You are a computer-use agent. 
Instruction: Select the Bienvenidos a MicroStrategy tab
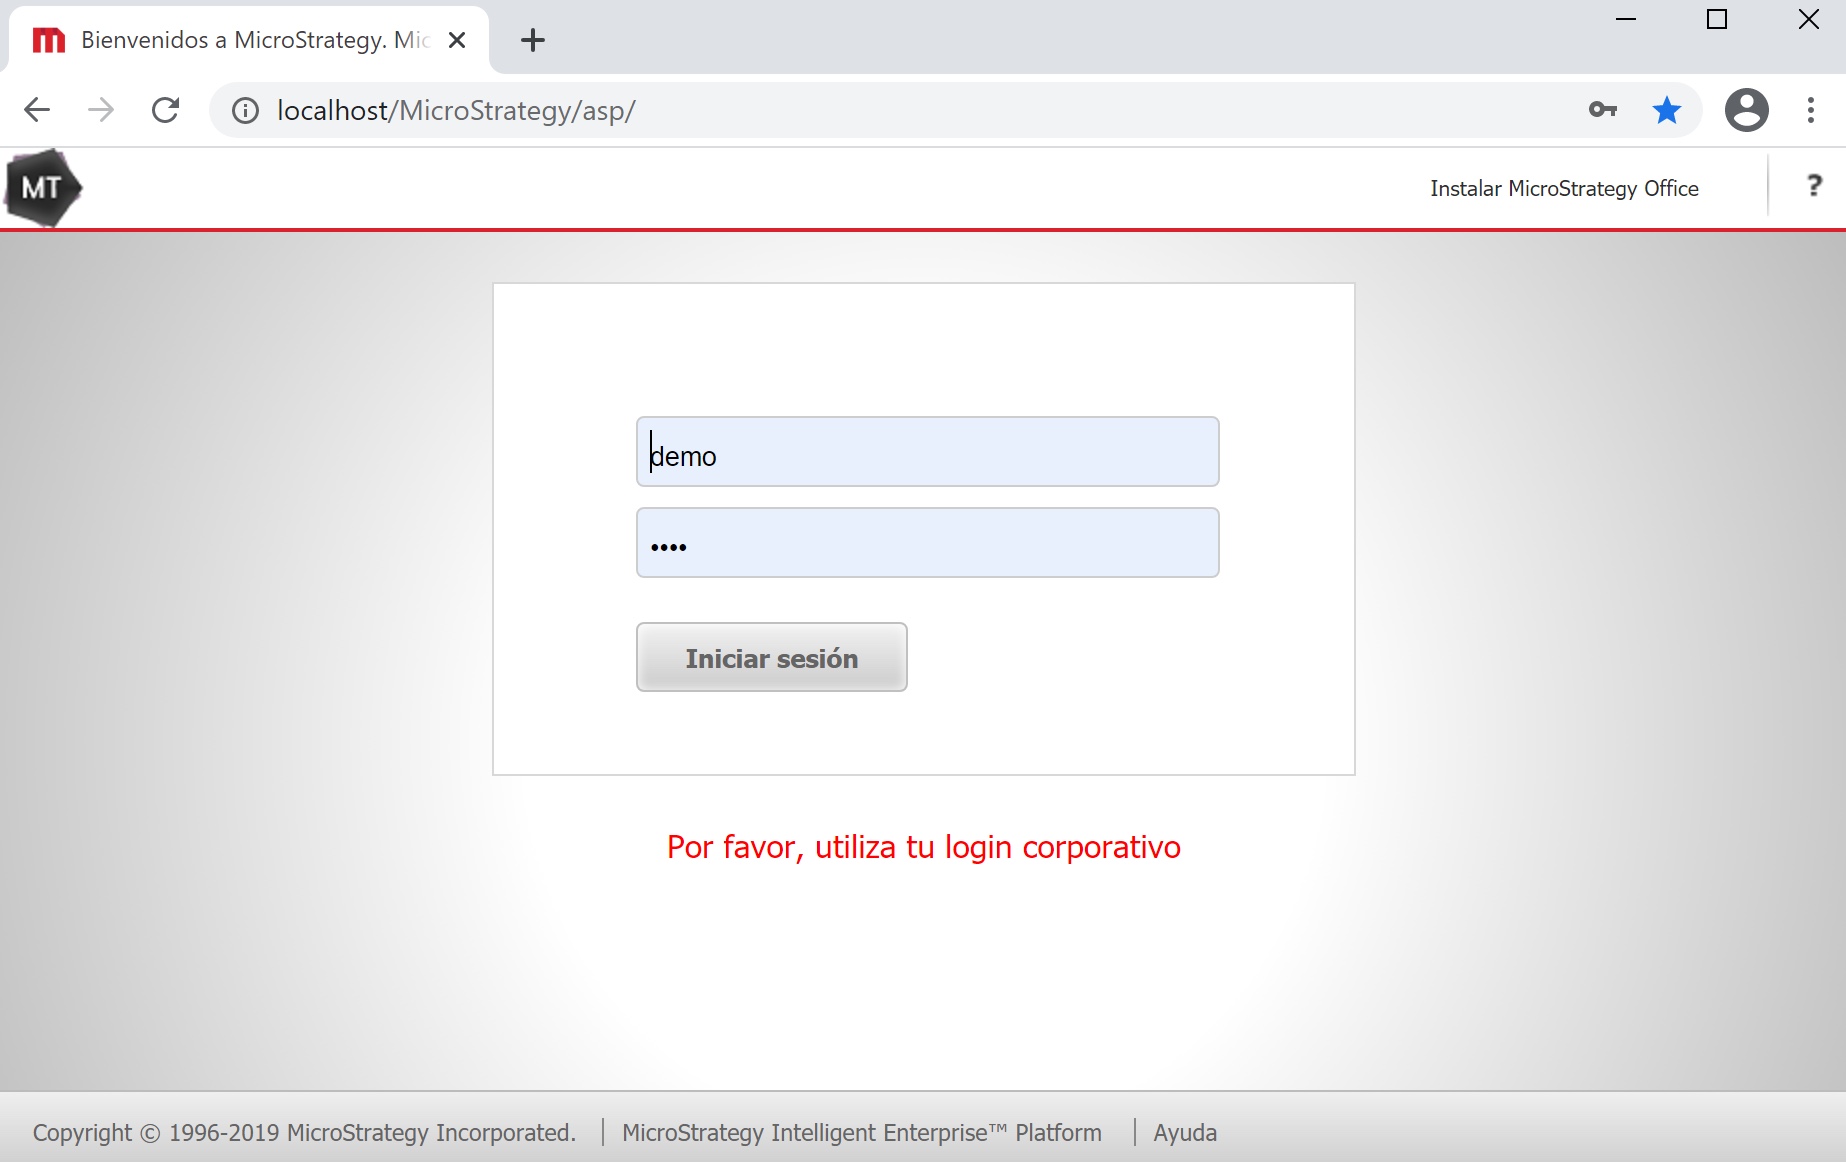250,40
